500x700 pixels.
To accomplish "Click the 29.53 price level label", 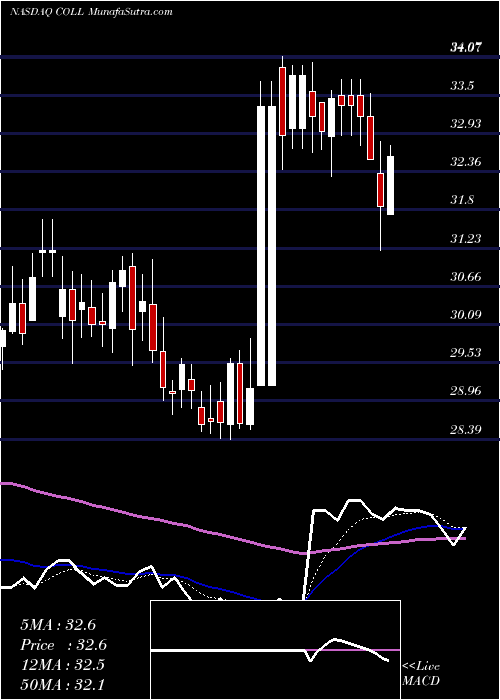I will 466,353.
